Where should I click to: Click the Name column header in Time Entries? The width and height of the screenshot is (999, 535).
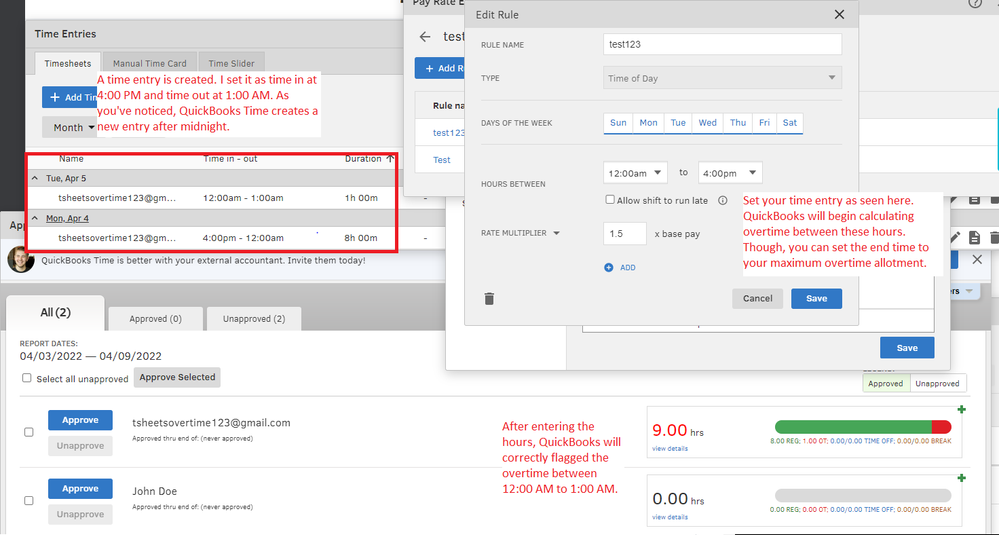coord(71,159)
